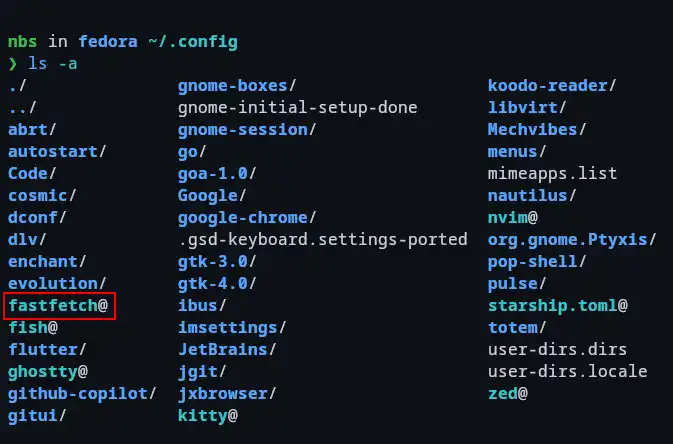
Task: Click the ls -a command text
Action: point(52,63)
